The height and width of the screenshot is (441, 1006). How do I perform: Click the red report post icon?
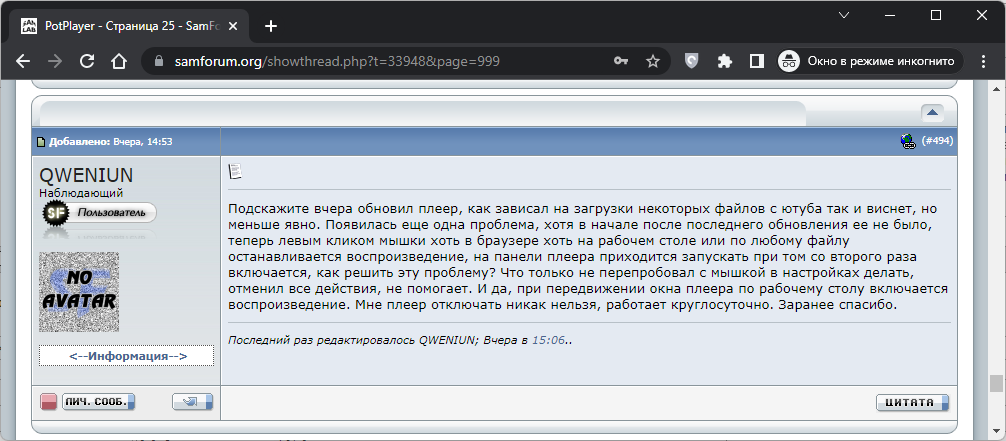(48, 402)
